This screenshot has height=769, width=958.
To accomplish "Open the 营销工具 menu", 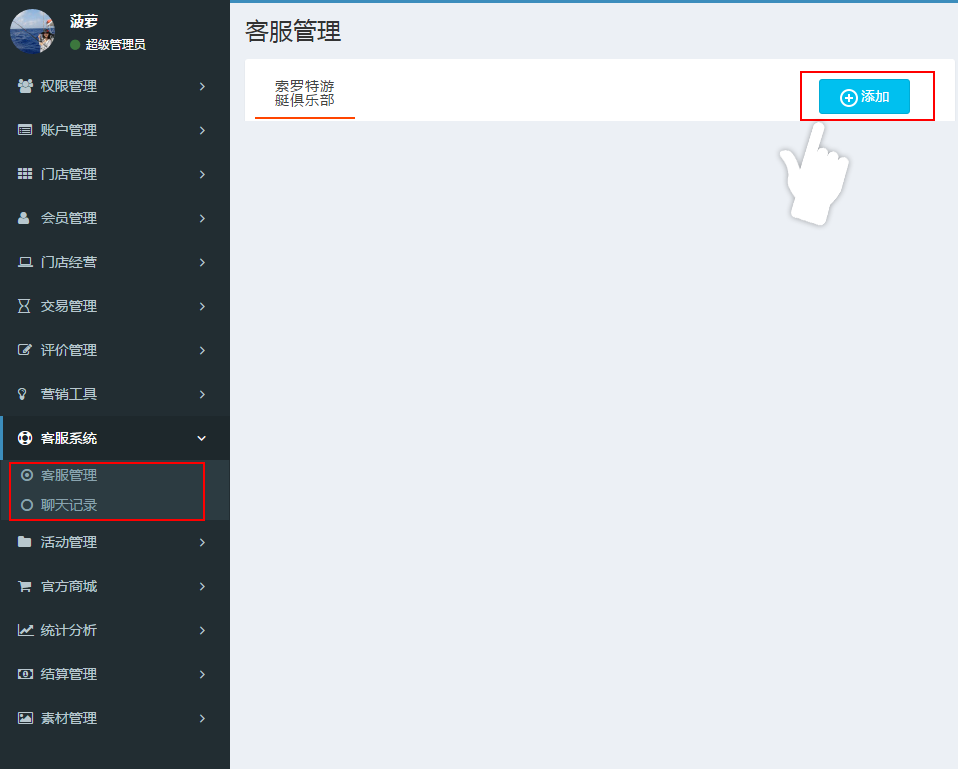I will click(115, 394).
